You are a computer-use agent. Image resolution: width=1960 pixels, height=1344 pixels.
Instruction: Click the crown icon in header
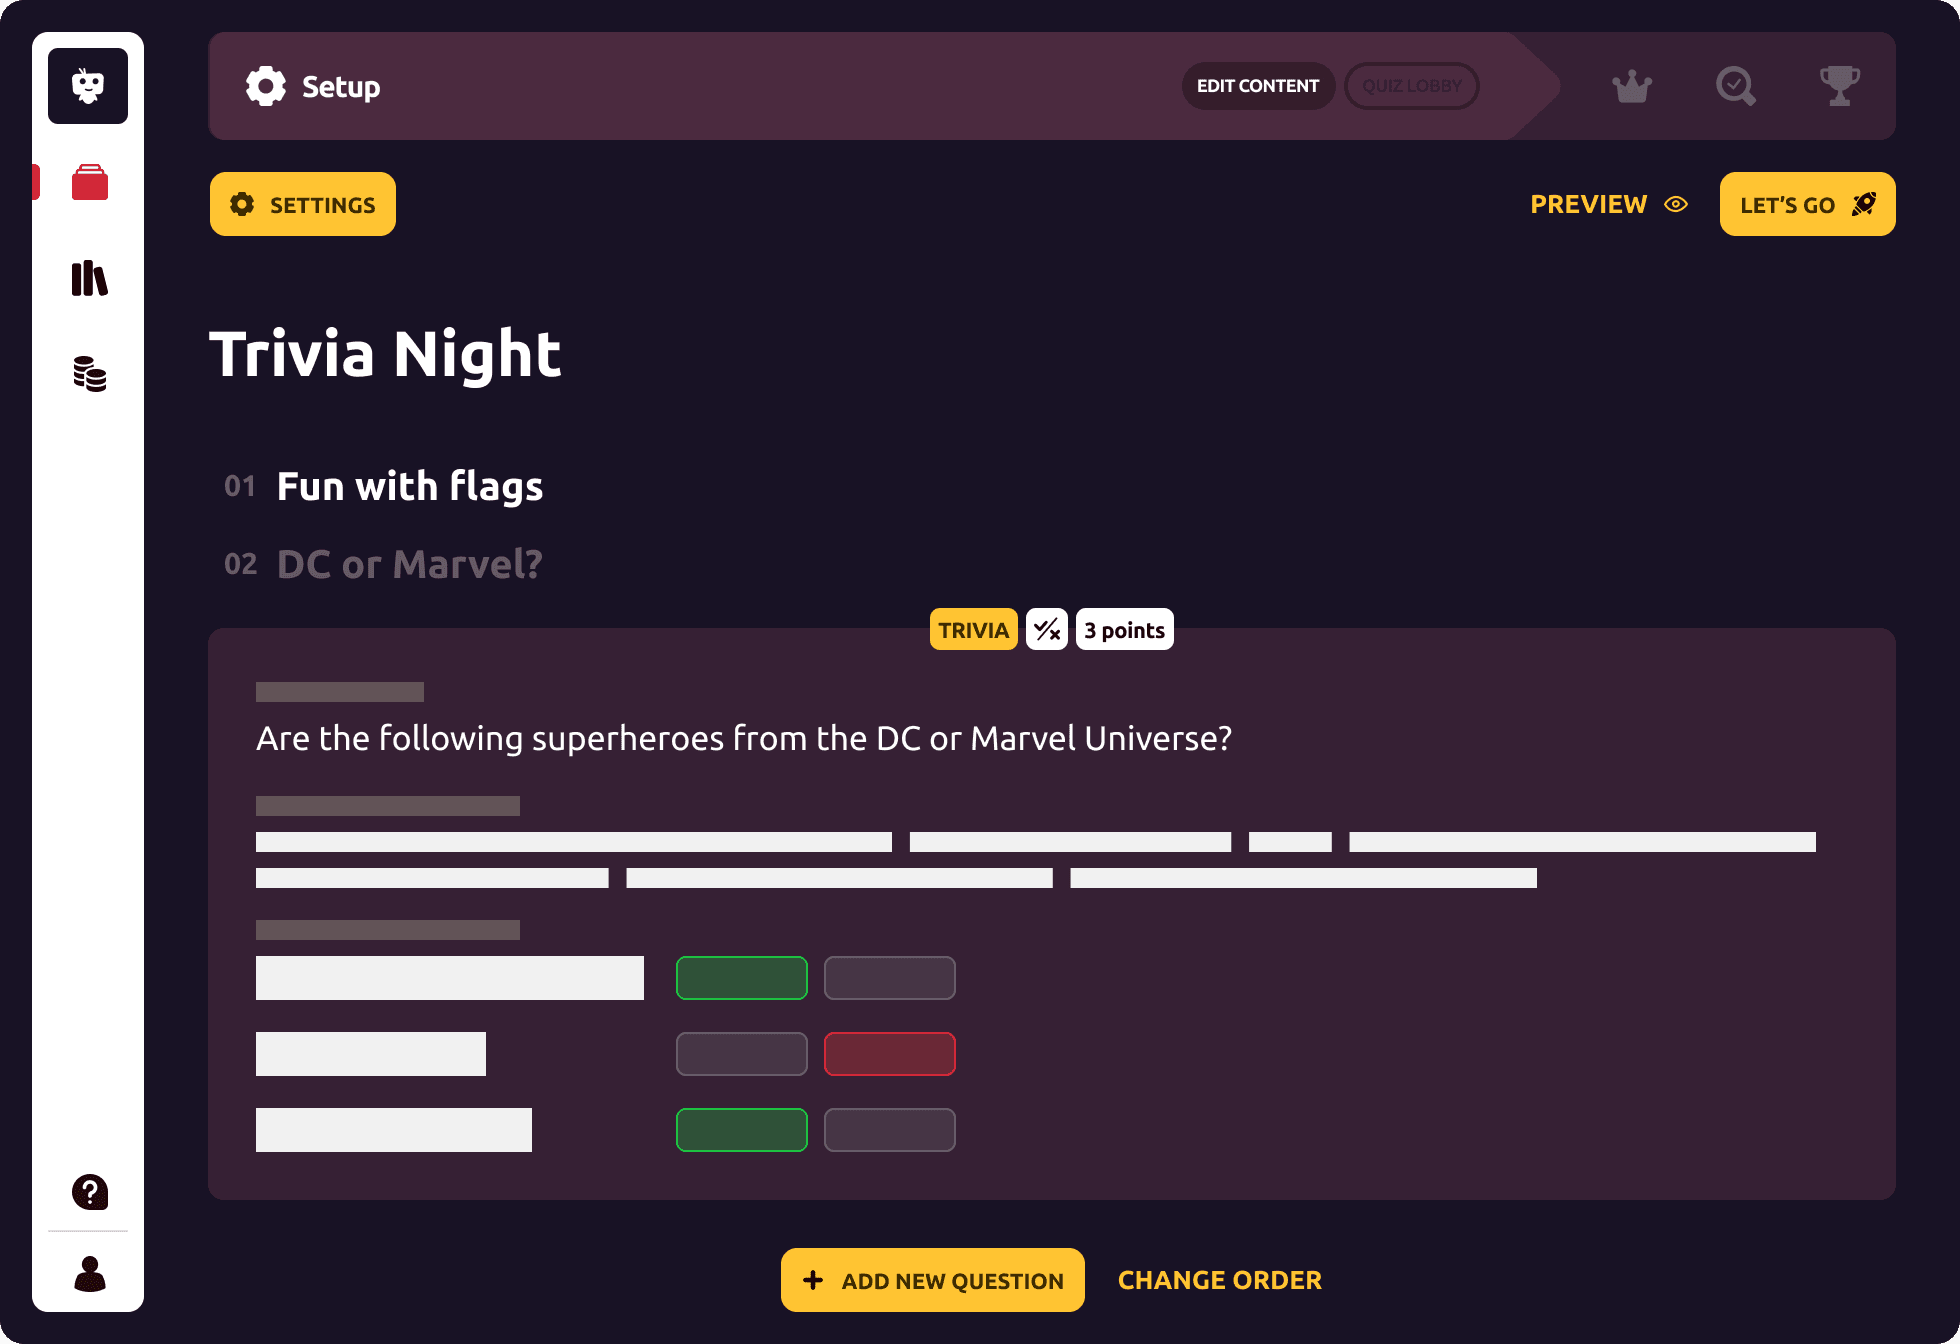coord(1632,86)
